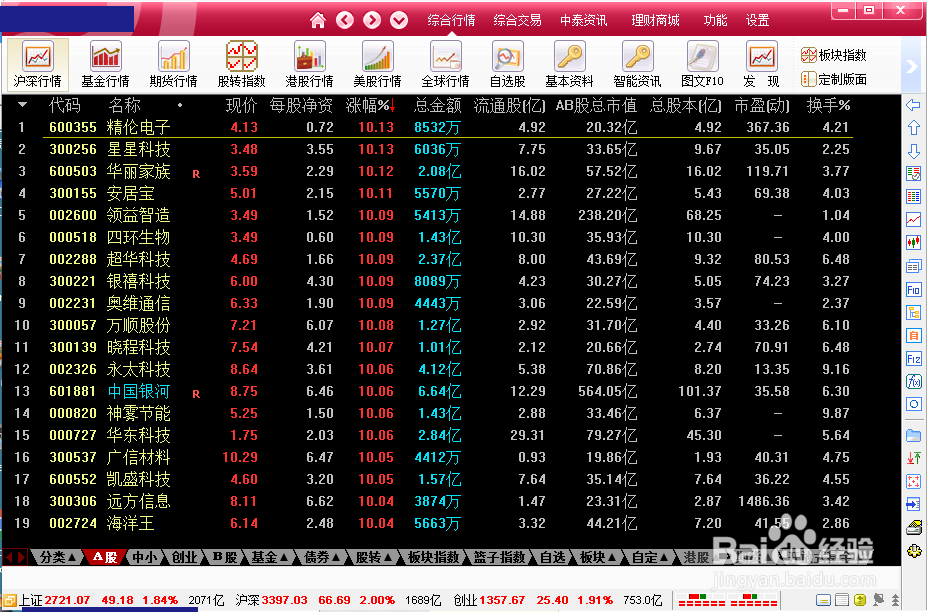Open 基金行情 fund quotes
The image size is (928, 612).
point(105,65)
